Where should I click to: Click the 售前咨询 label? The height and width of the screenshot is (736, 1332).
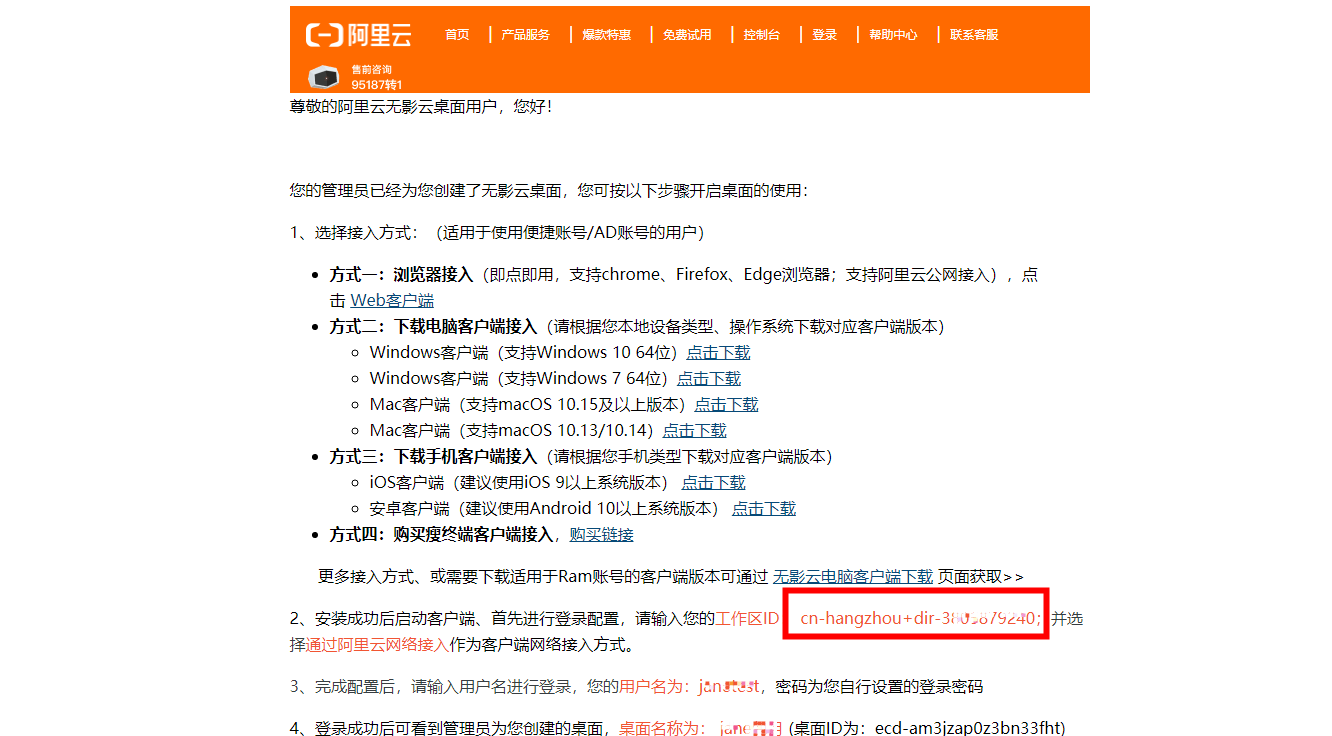pos(371,70)
